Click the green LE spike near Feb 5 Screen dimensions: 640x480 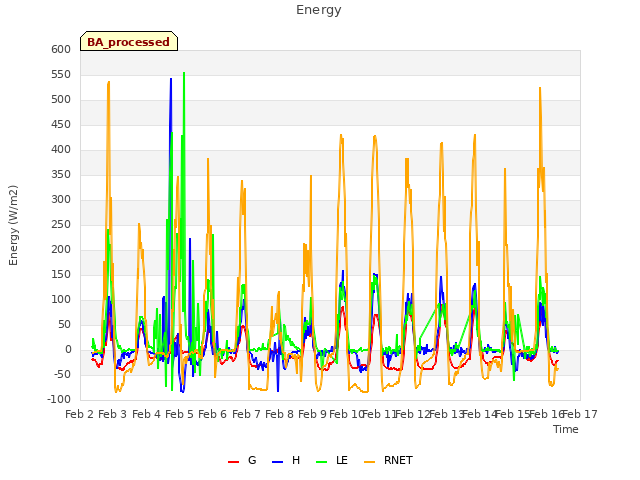click(184, 73)
